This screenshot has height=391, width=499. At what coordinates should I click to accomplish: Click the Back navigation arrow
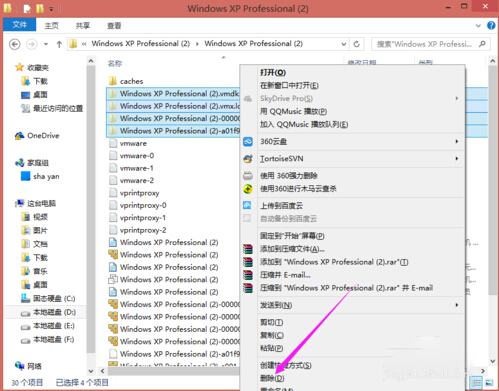tap(15, 44)
